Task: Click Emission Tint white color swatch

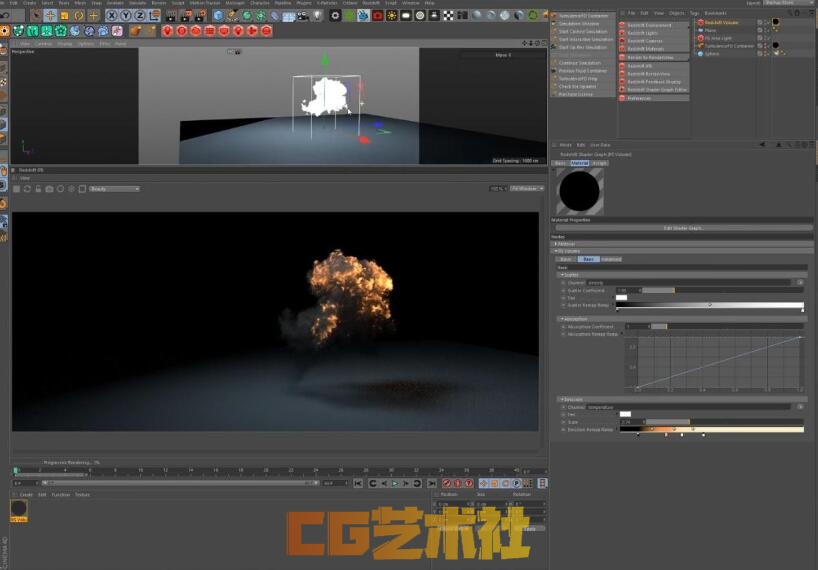Action: click(625, 414)
